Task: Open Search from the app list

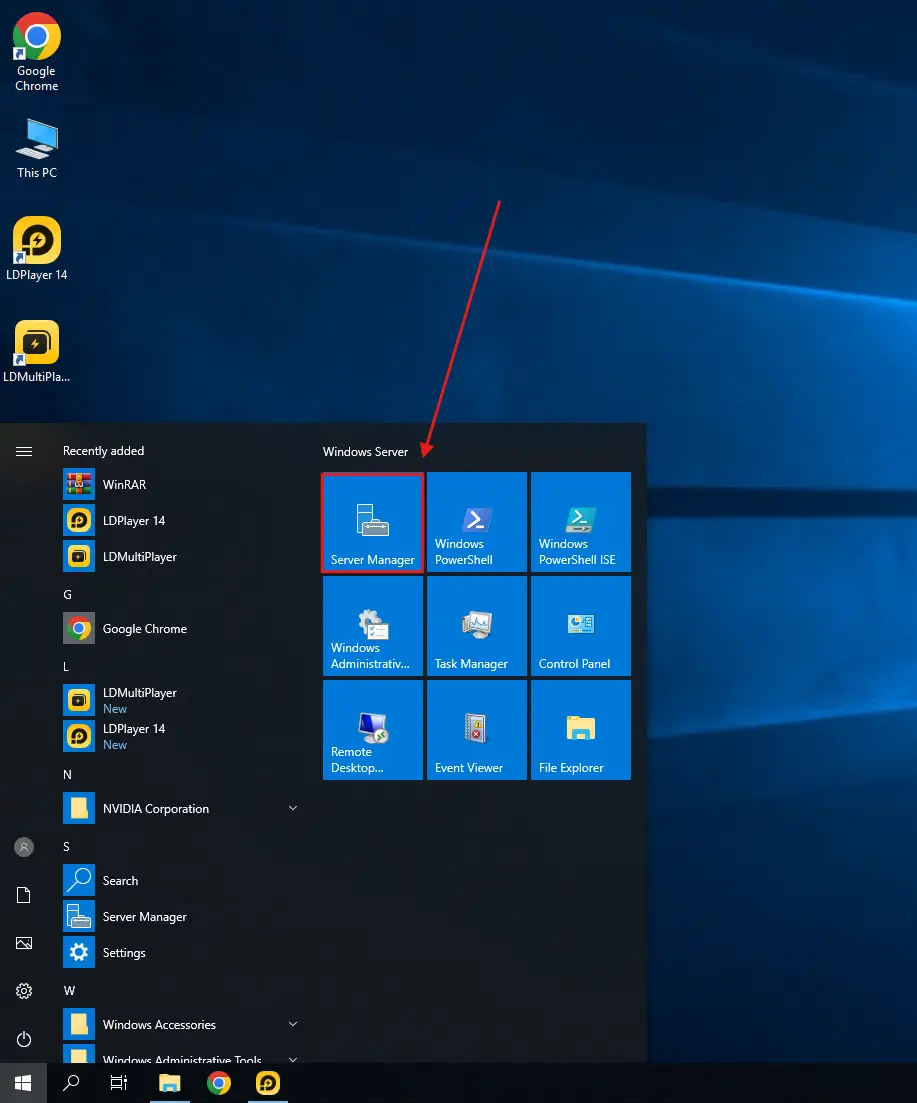Action: click(x=181, y=881)
